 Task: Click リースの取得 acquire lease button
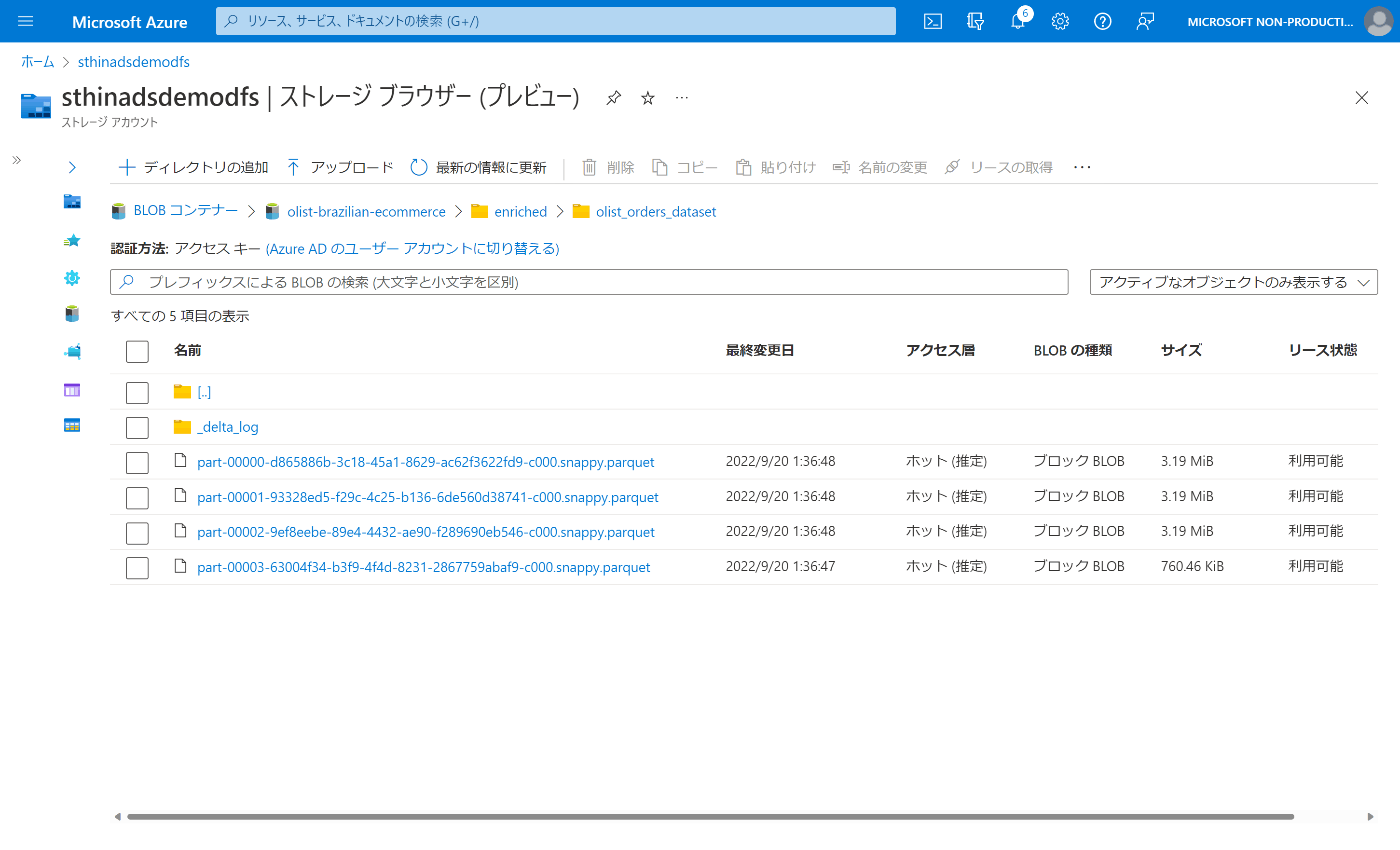pos(999,167)
